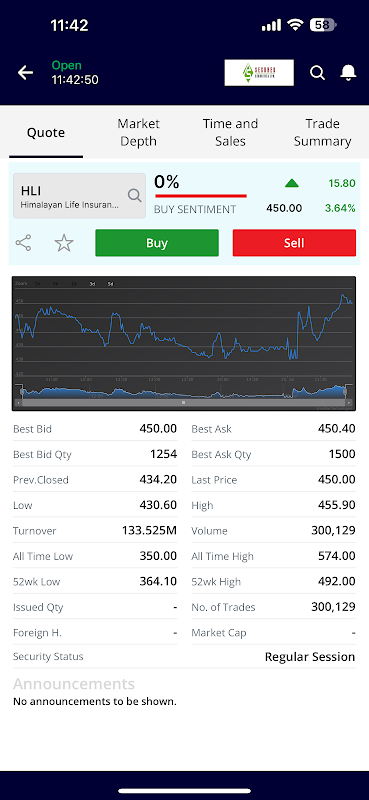Click the left arrow of chart scrollbar
The height and width of the screenshot is (800, 369).
pos(19,403)
